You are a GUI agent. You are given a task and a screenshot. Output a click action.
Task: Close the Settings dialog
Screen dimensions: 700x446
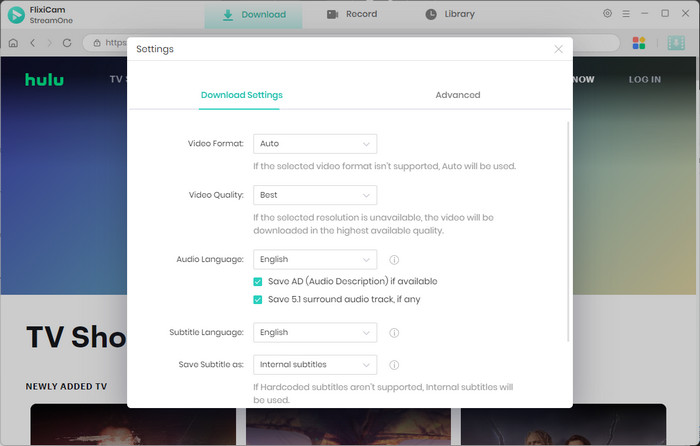click(x=558, y=49)
